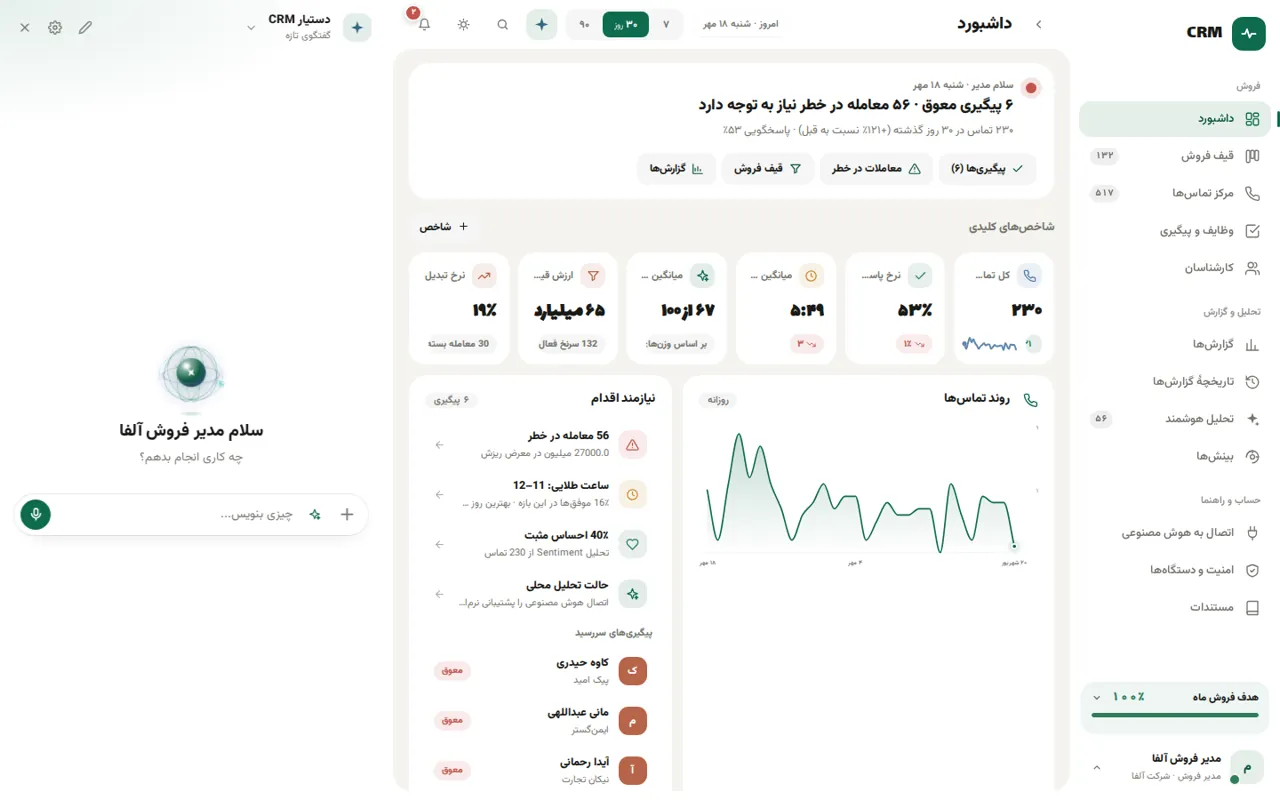
Task: Collapse the sidebar with header chevron
Action: coord(1038,24)
